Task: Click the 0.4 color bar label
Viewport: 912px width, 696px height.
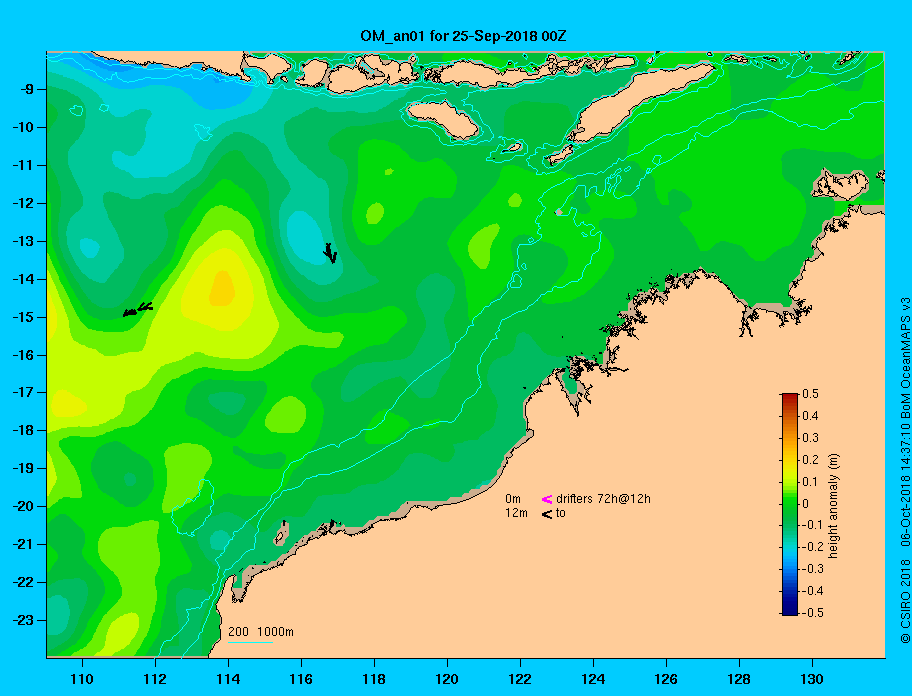Action: (x=810, y=416)
